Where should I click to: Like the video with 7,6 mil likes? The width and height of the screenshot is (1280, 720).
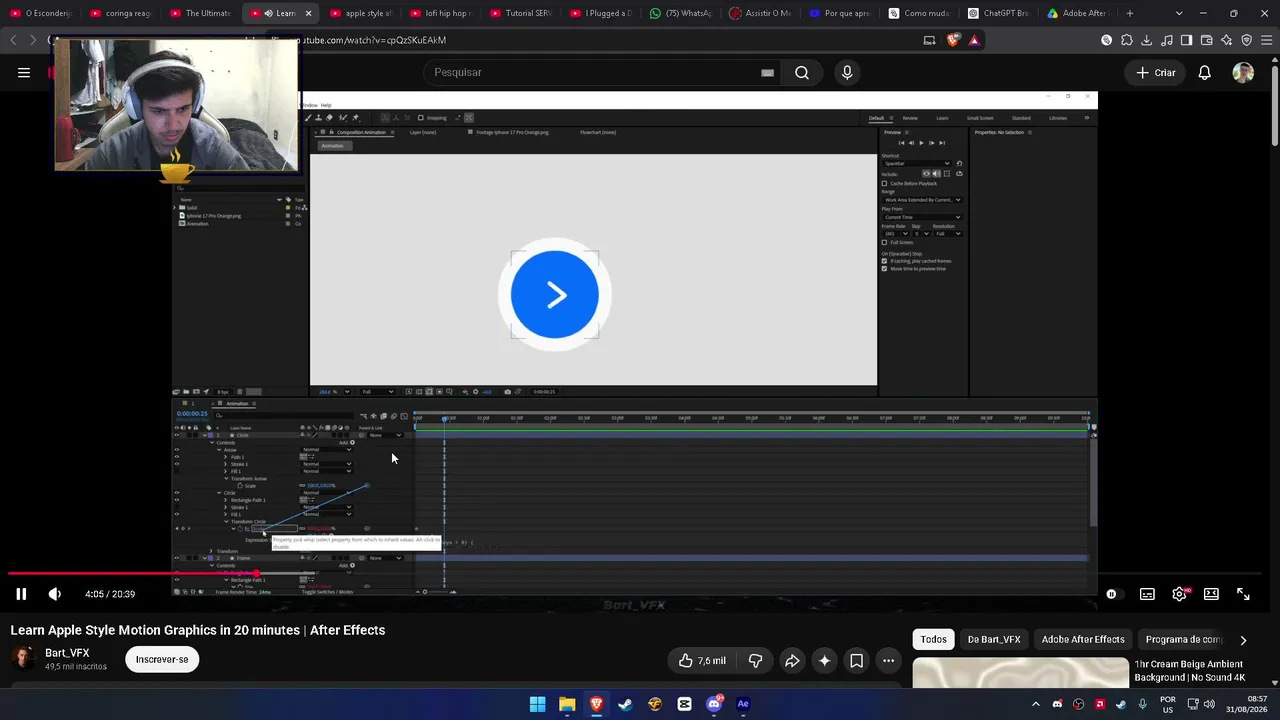pyautogui.click(x=702, y=660)
